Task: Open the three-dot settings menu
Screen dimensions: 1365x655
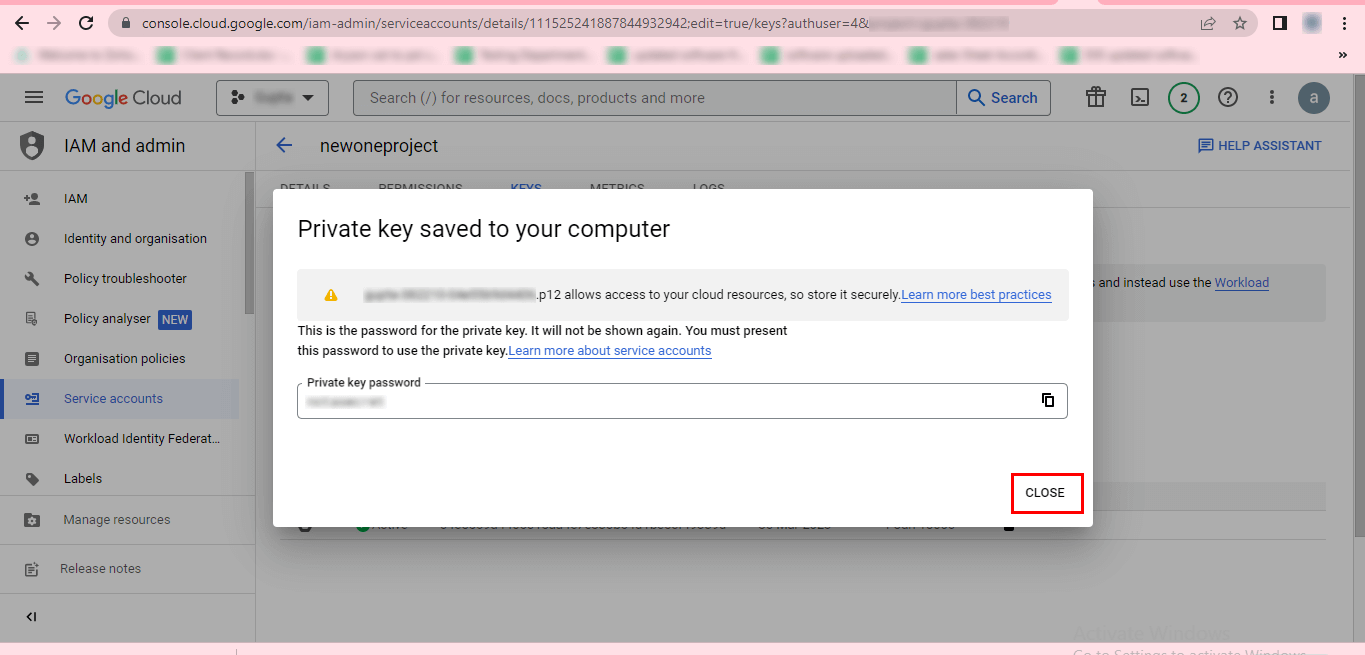Action: (x=1272, y=98)
